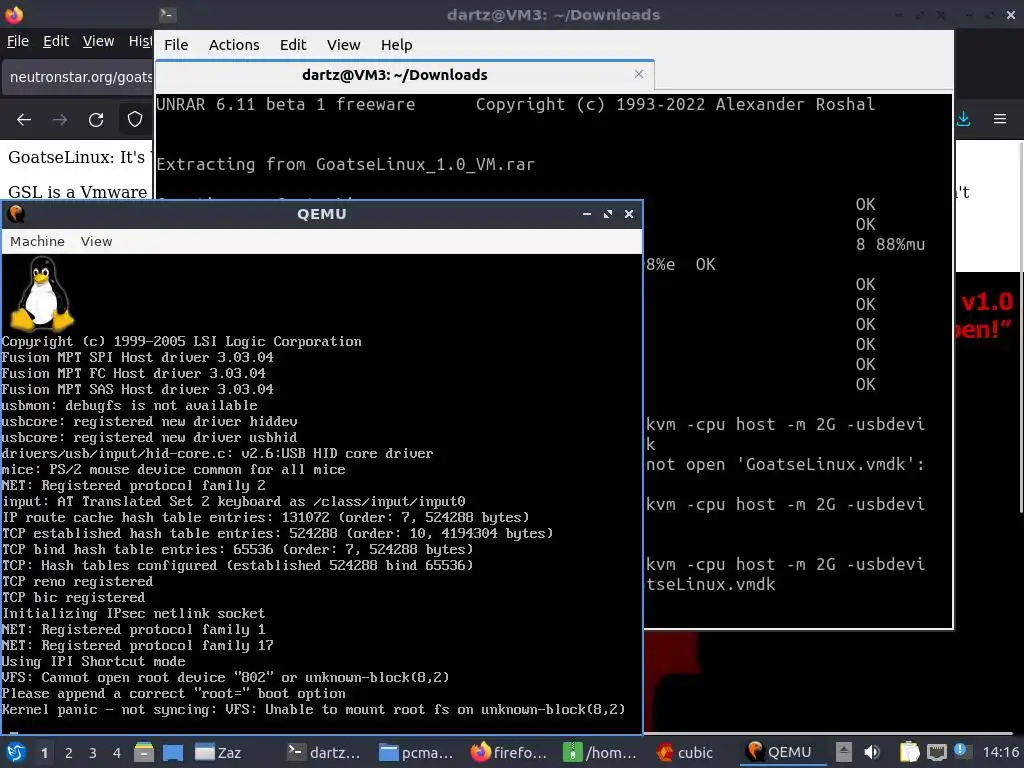Open the Firefox View menu
This screenshot has height=768, width=1024.
[x=98, y=41]
